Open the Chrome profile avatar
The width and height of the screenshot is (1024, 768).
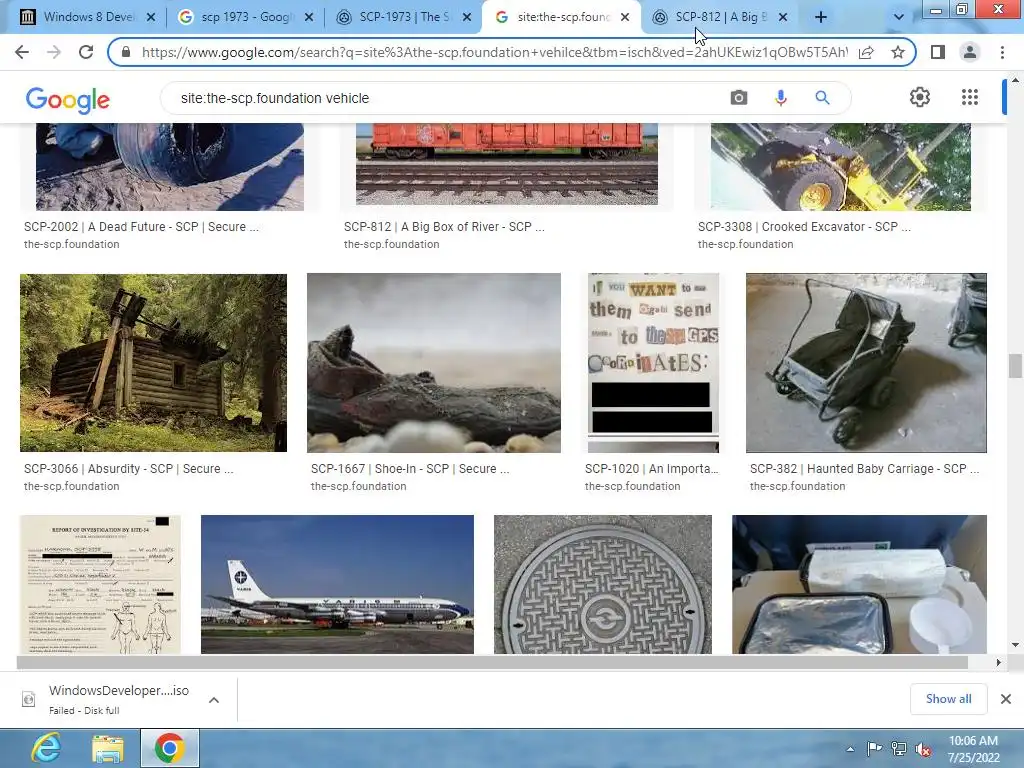tap(970, 52)
